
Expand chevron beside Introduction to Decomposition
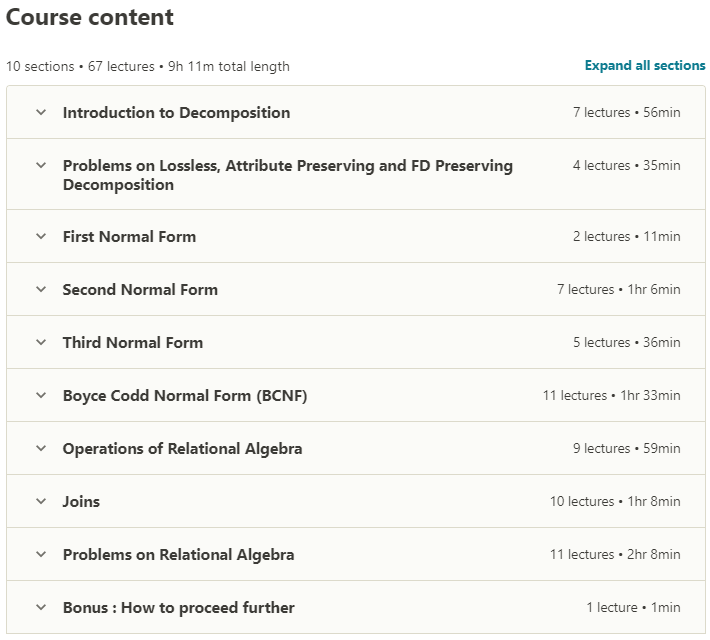point(41,112)
